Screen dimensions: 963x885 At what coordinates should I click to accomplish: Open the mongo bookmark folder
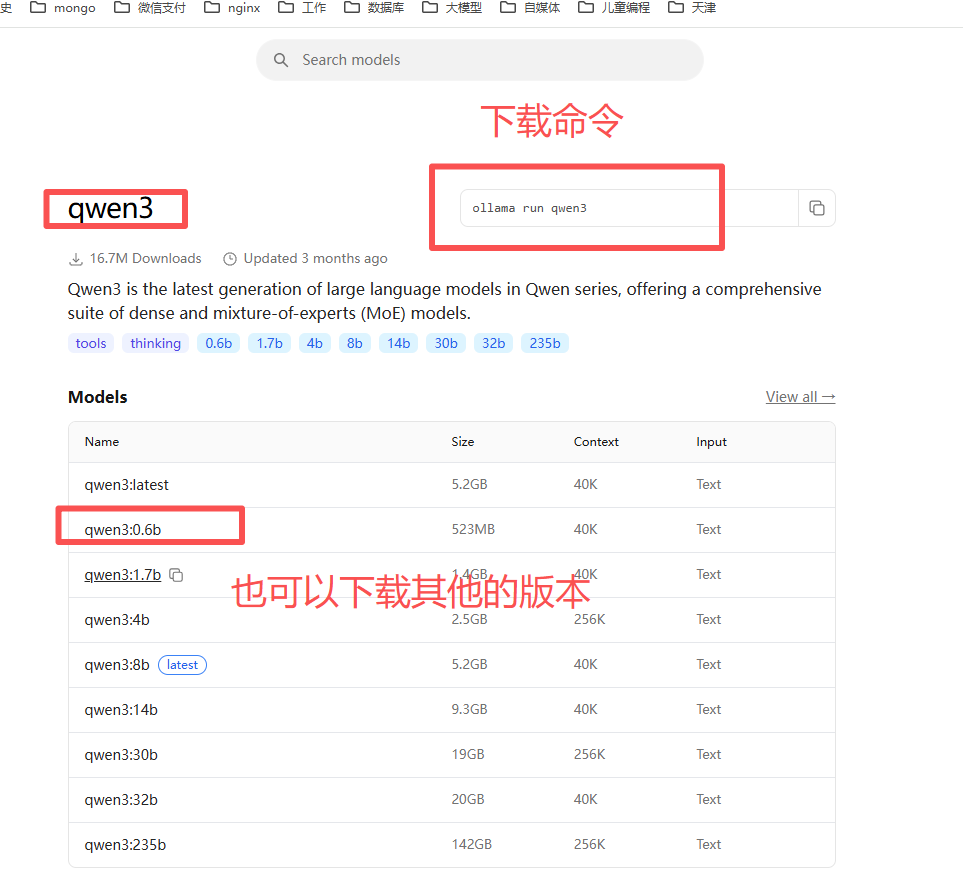click(x=63, y=8)
